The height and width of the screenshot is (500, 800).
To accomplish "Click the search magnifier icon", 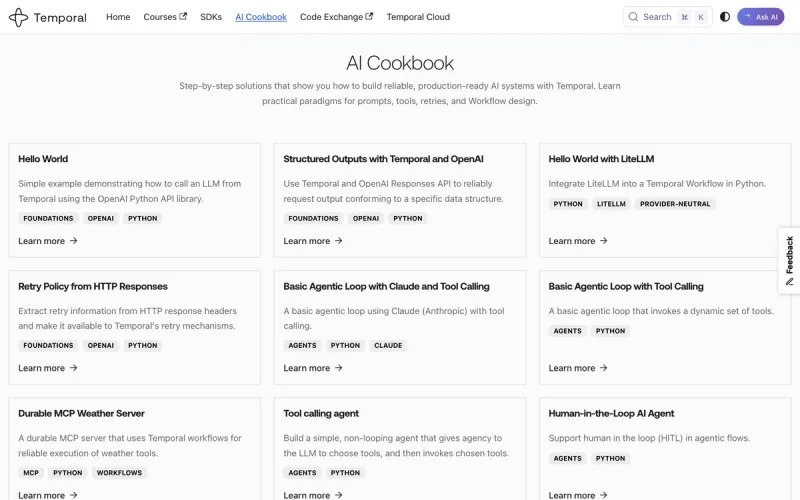I will click(x=633, y=17).
